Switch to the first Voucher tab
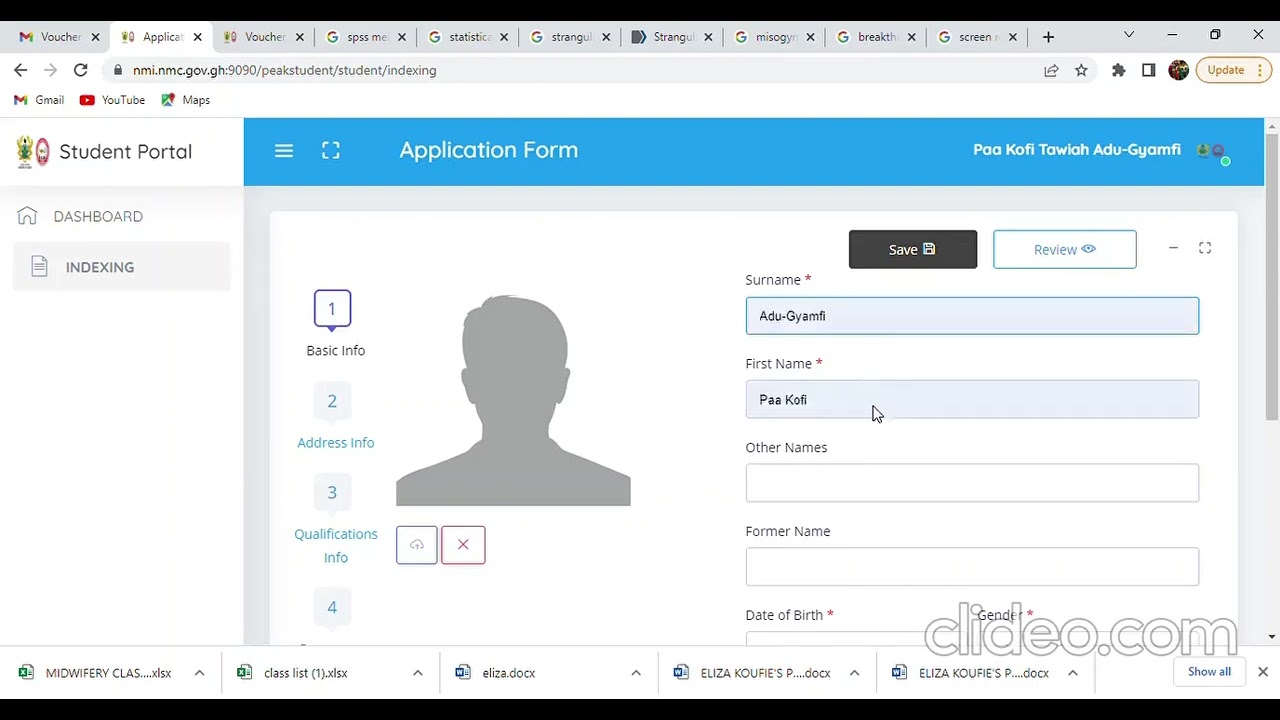1280x720 pixels. pyautogui.click(x=59, y=37)
